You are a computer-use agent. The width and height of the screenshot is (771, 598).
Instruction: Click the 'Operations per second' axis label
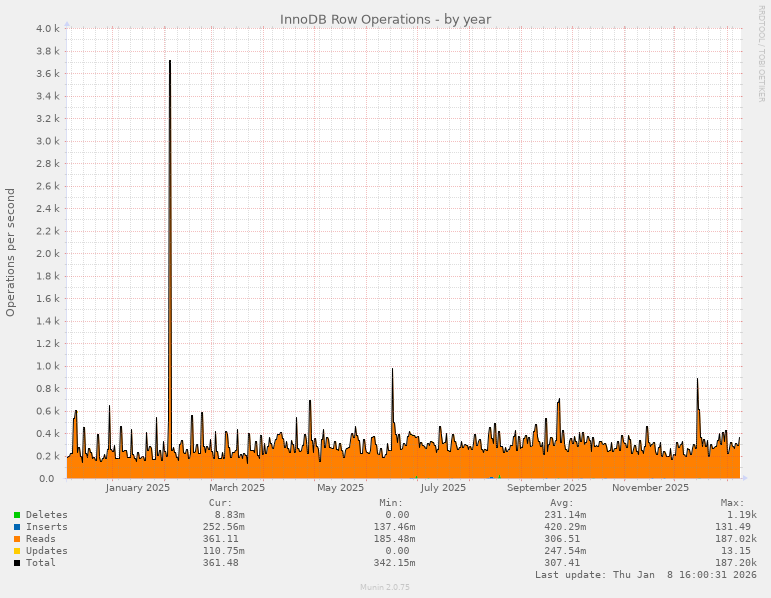point(10,252)
